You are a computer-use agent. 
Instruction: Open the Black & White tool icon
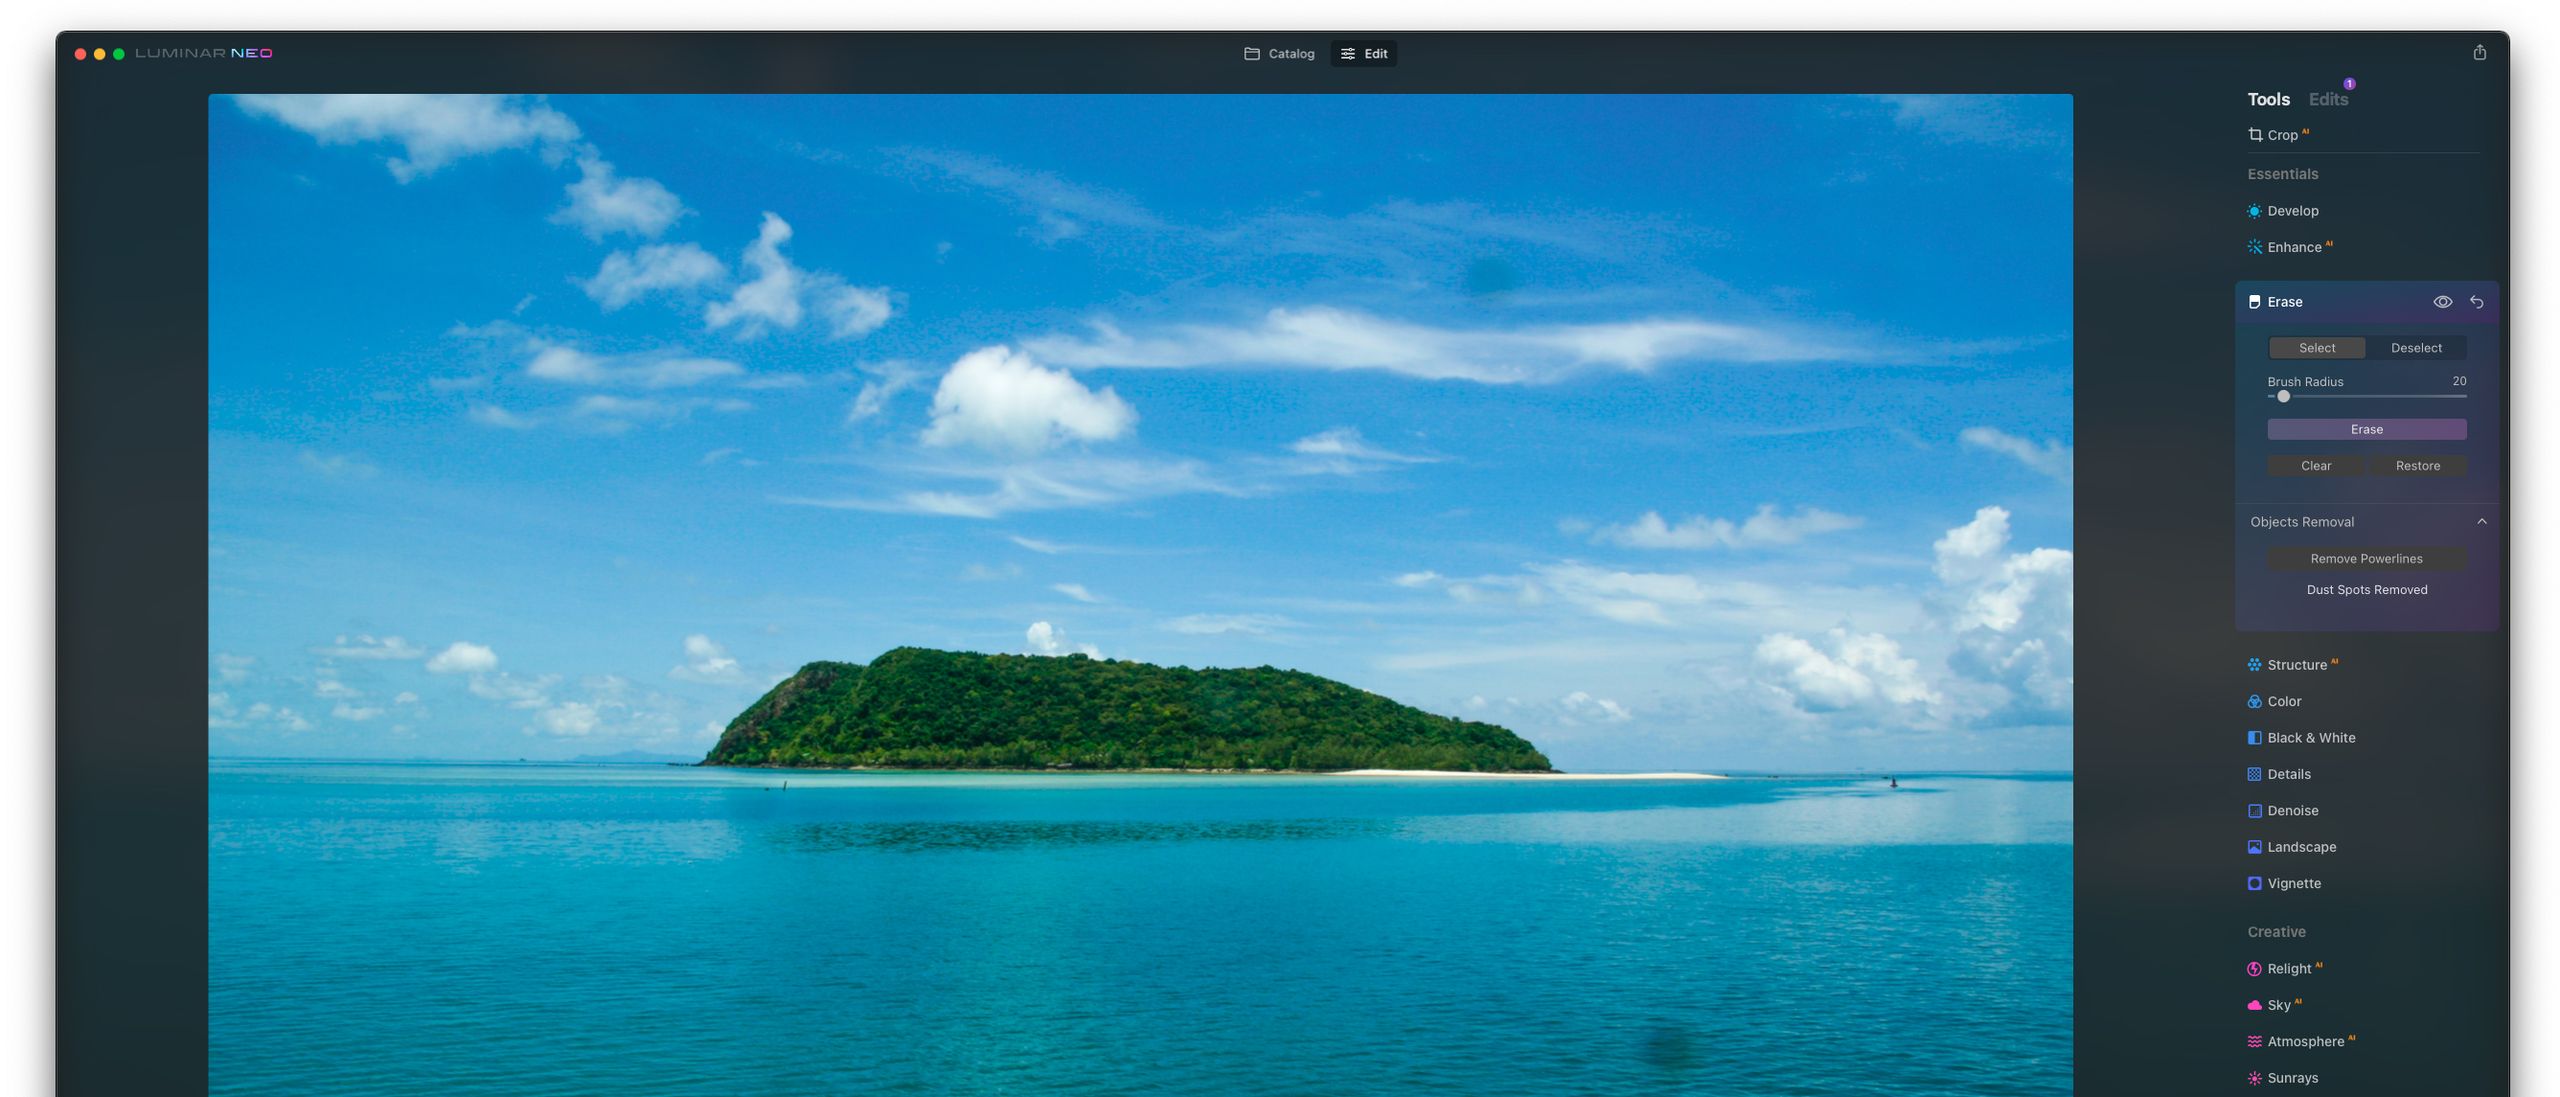point(2255,738)
